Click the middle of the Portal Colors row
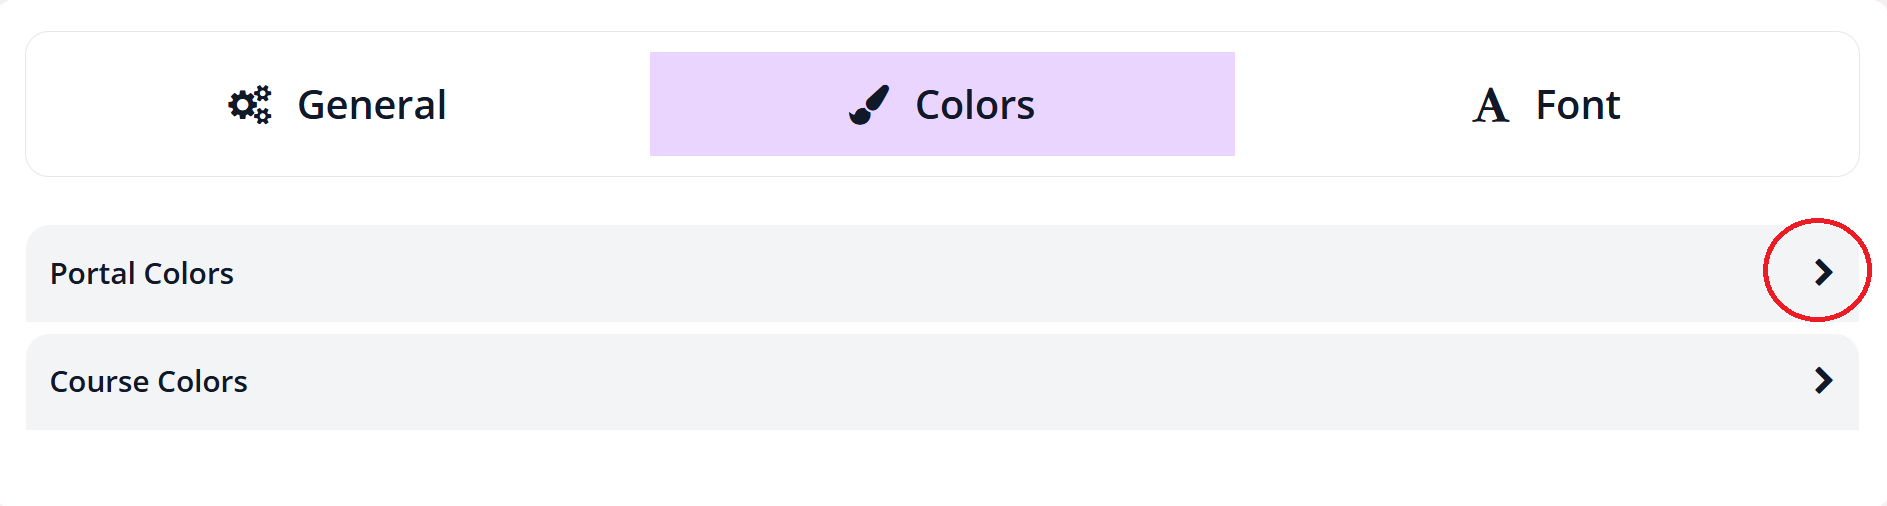The height and width of the screenshot is (506, 1887). tap(941, 273)
